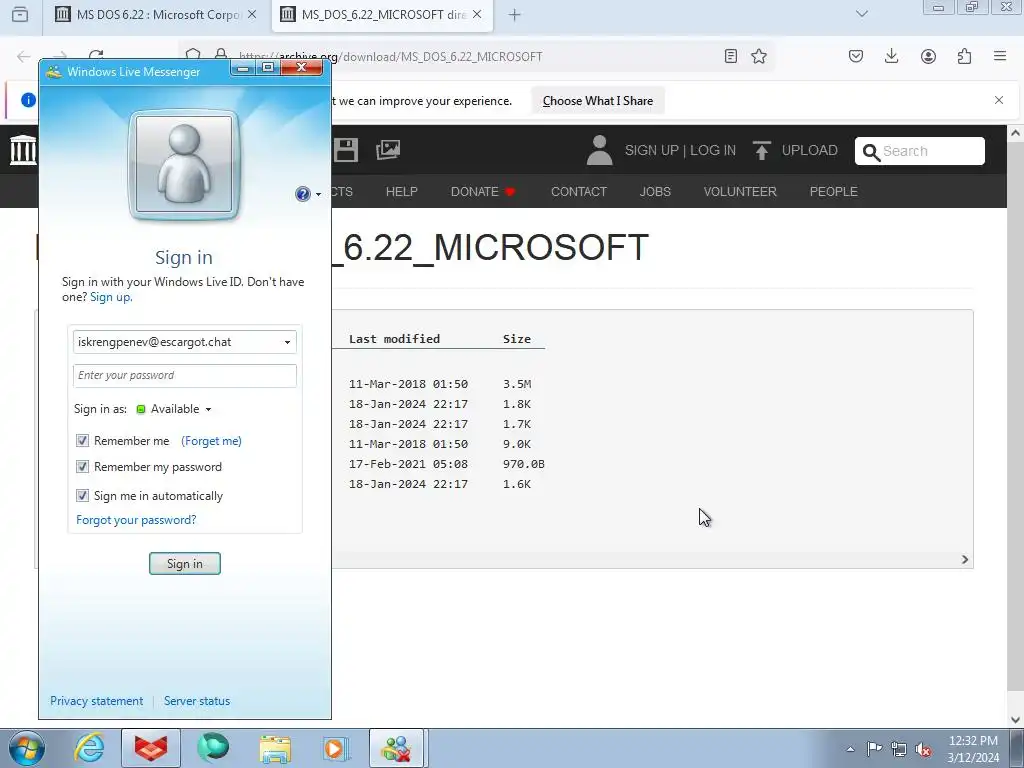
Task: Open the dropdown arrow beside the help icon
Action: click(318, 195)
